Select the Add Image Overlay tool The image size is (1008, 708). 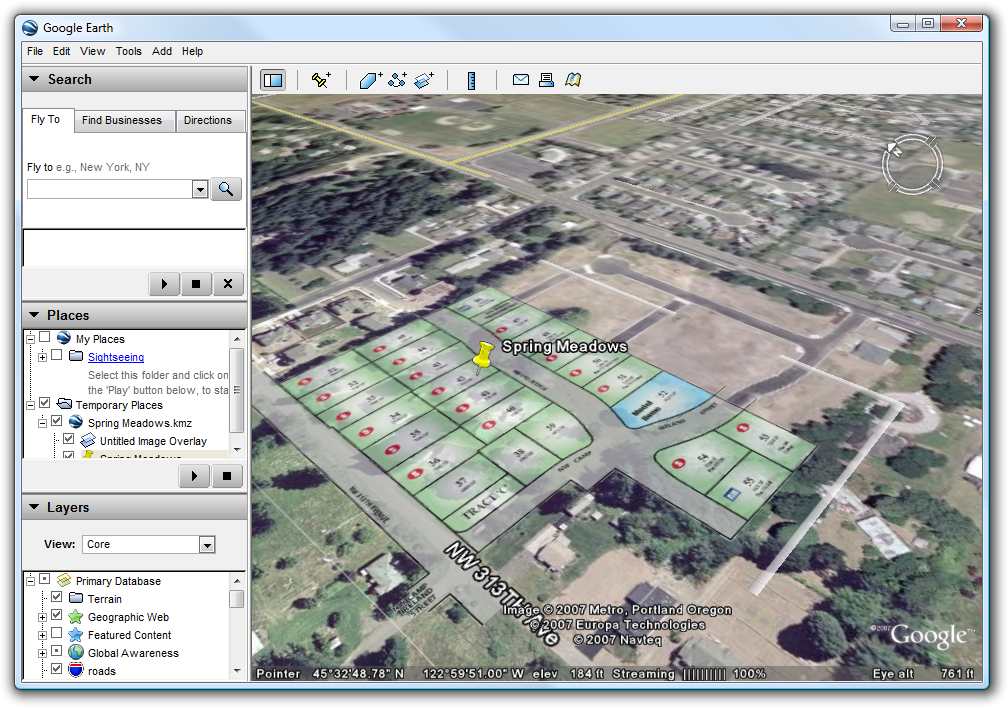tap(424, 80)
